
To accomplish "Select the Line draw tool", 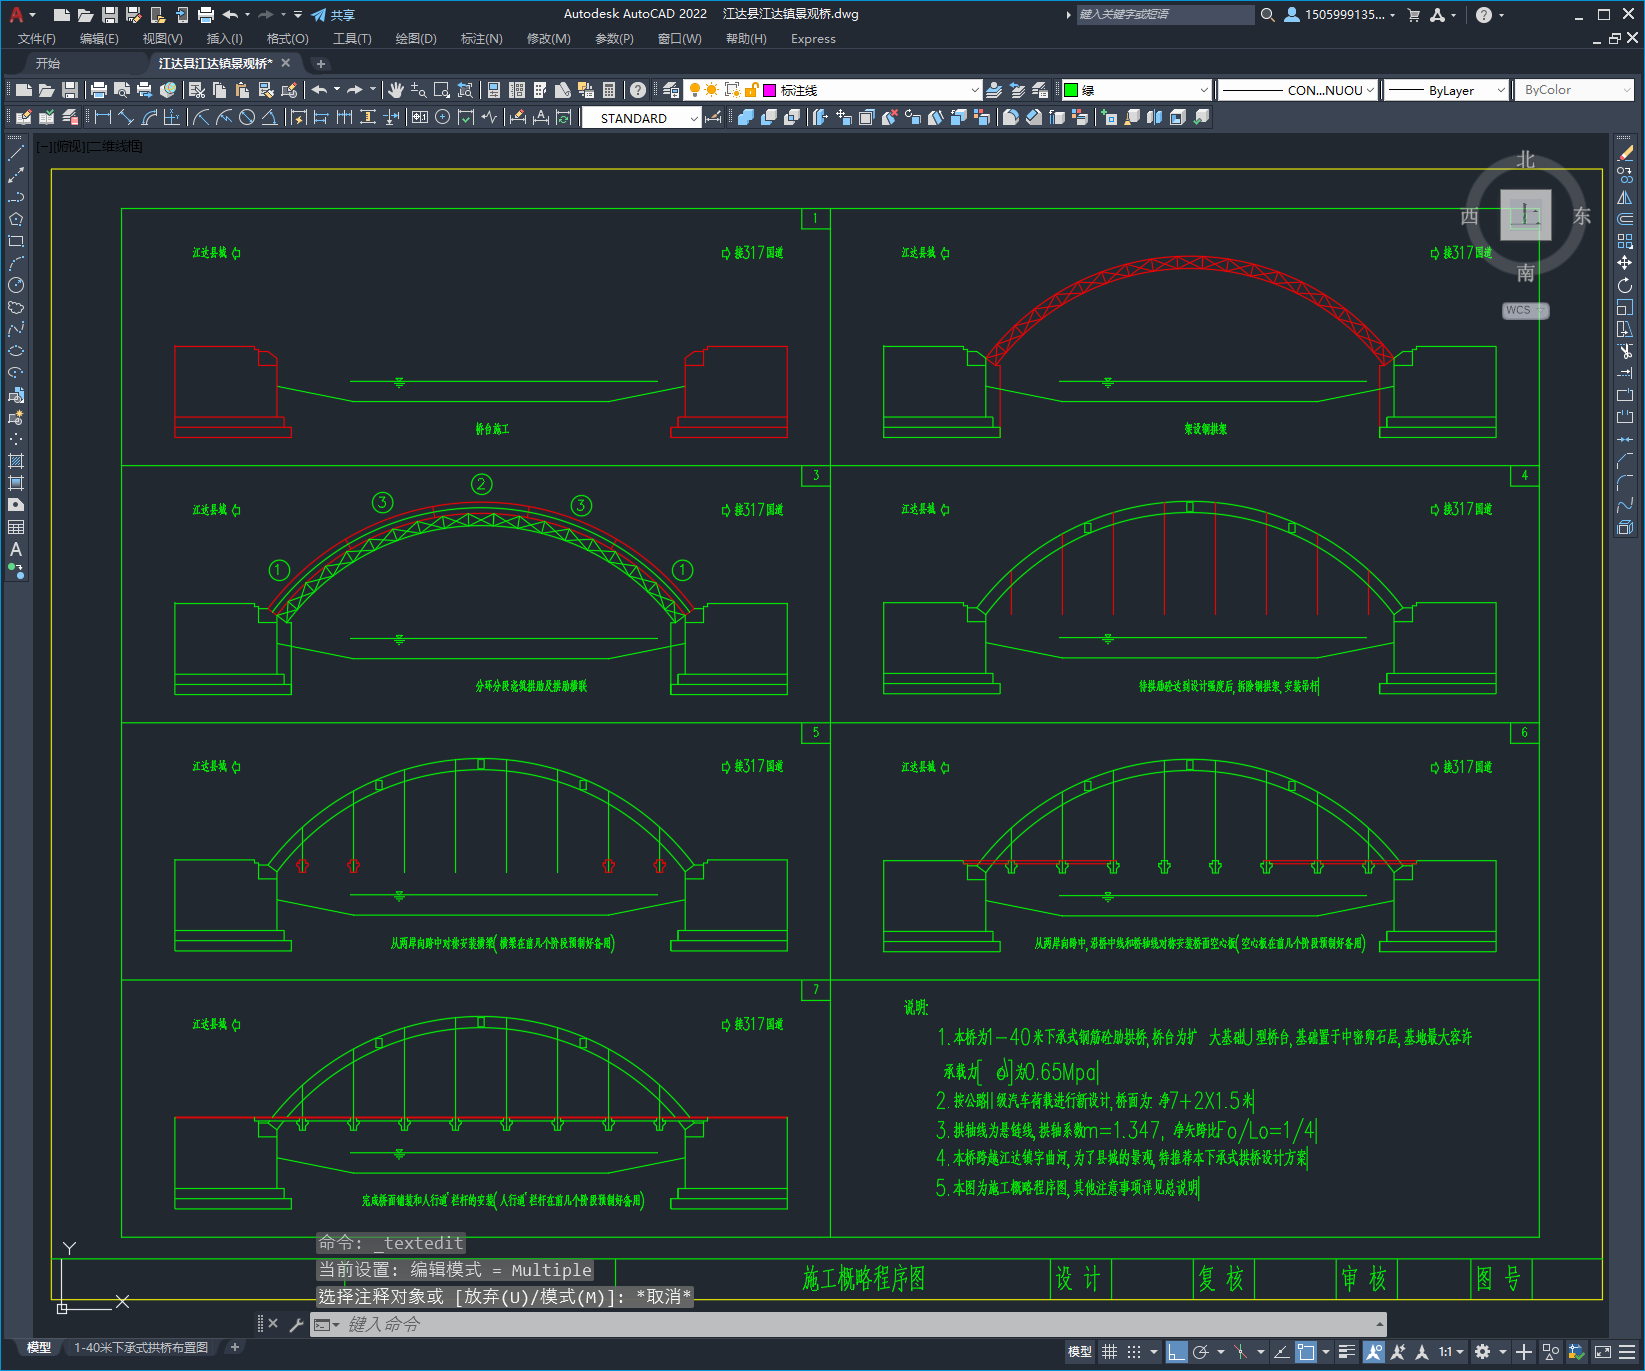I will (16, 153).
